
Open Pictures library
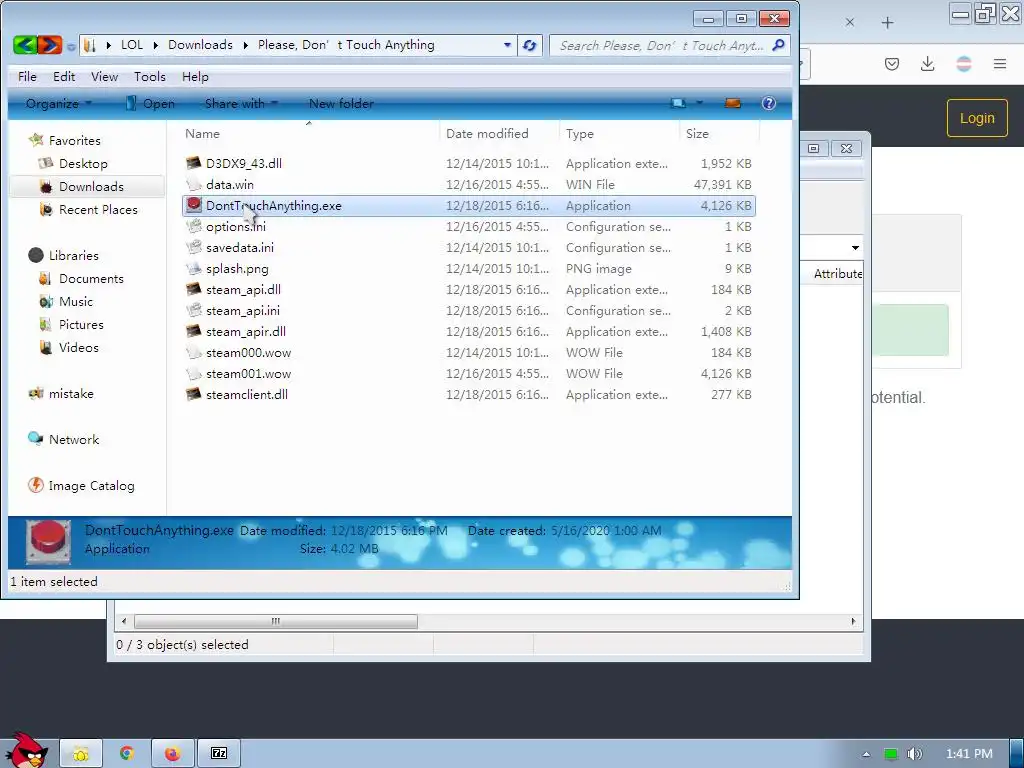[x=81, y=324]
